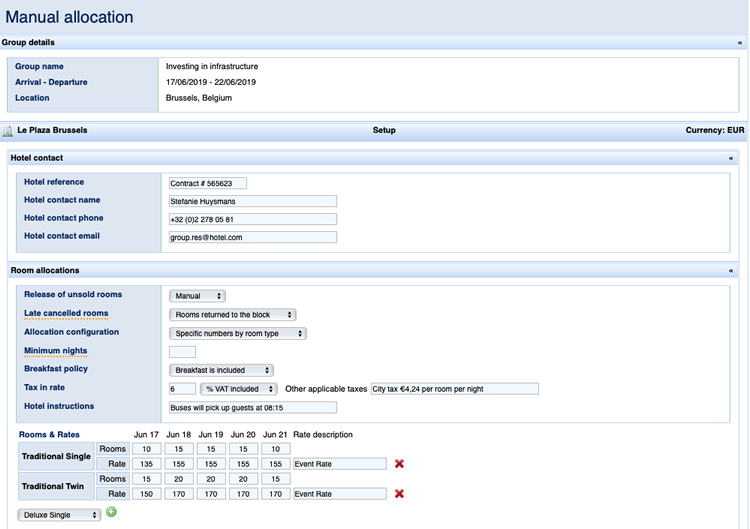The width and height of the screenshot is (750, 529).
Task: Click Traditional Twin rooms field for Jun 17
Action: (x=146, y=479)
